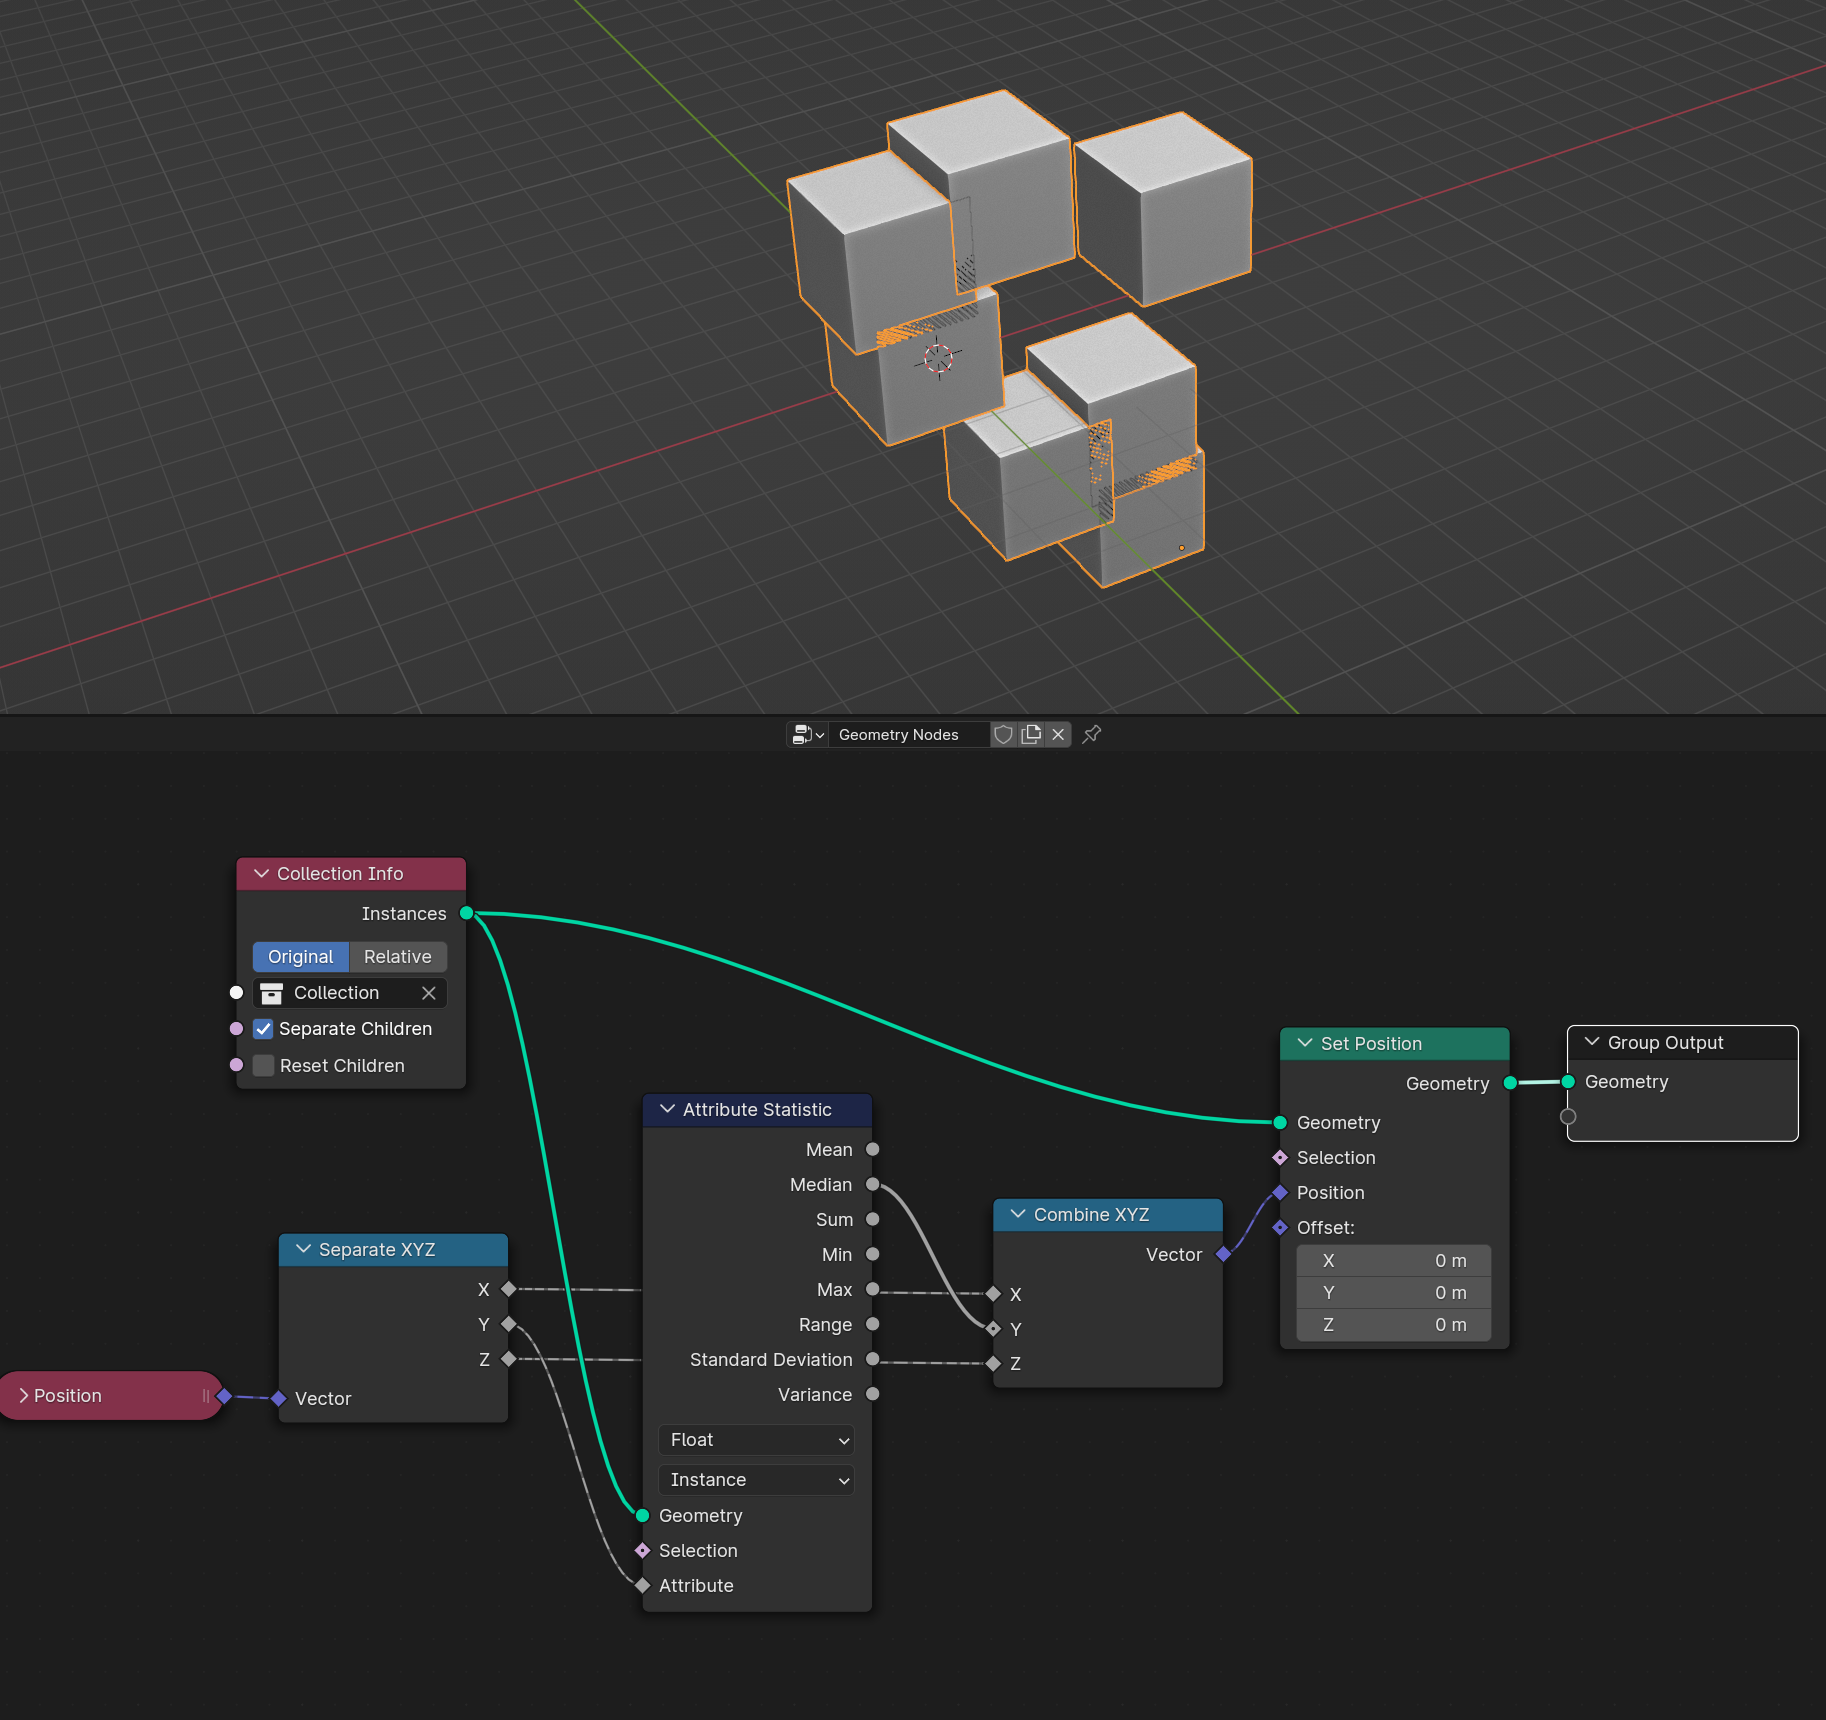The height and width of the screenshot is (1720, 1826).
Task: Click the Variance output socket
Action: pyautogui.click(x=872, y=1395)
